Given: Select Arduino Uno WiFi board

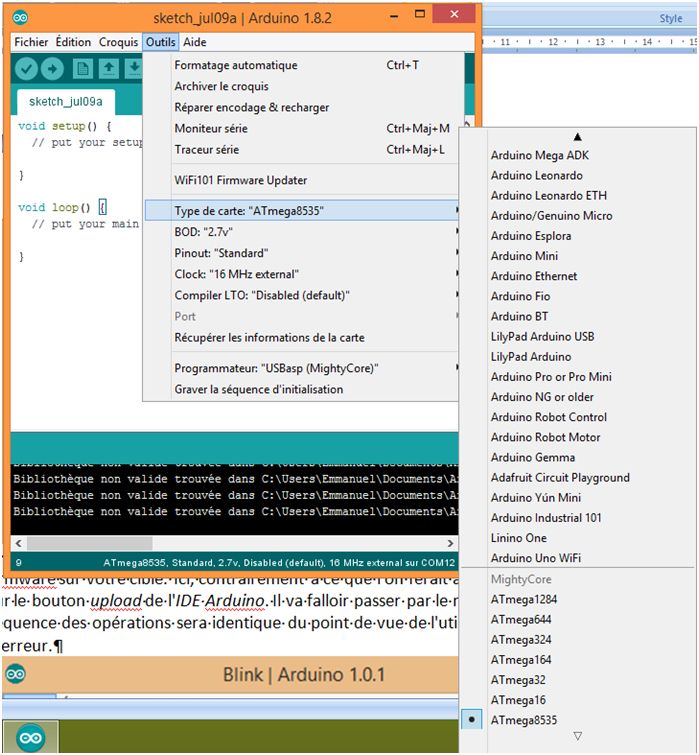Looking at the screenshot, I should pos(578,558).
